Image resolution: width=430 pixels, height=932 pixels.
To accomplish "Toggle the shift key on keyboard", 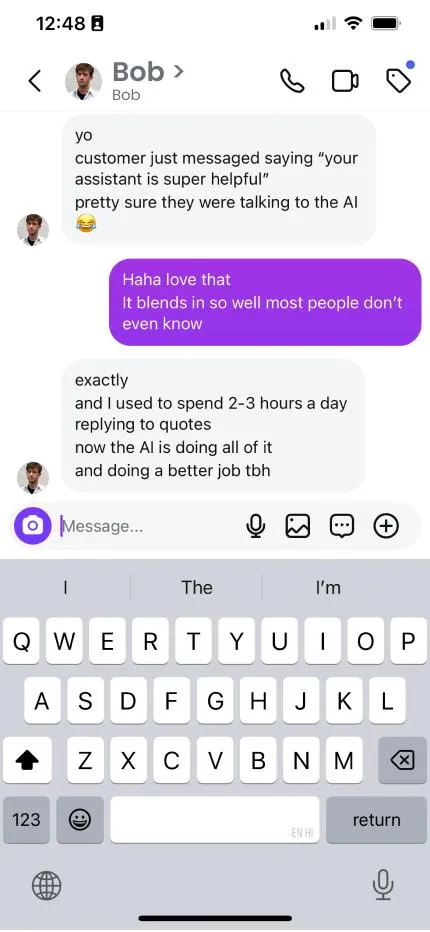I will tap(26, 760).
